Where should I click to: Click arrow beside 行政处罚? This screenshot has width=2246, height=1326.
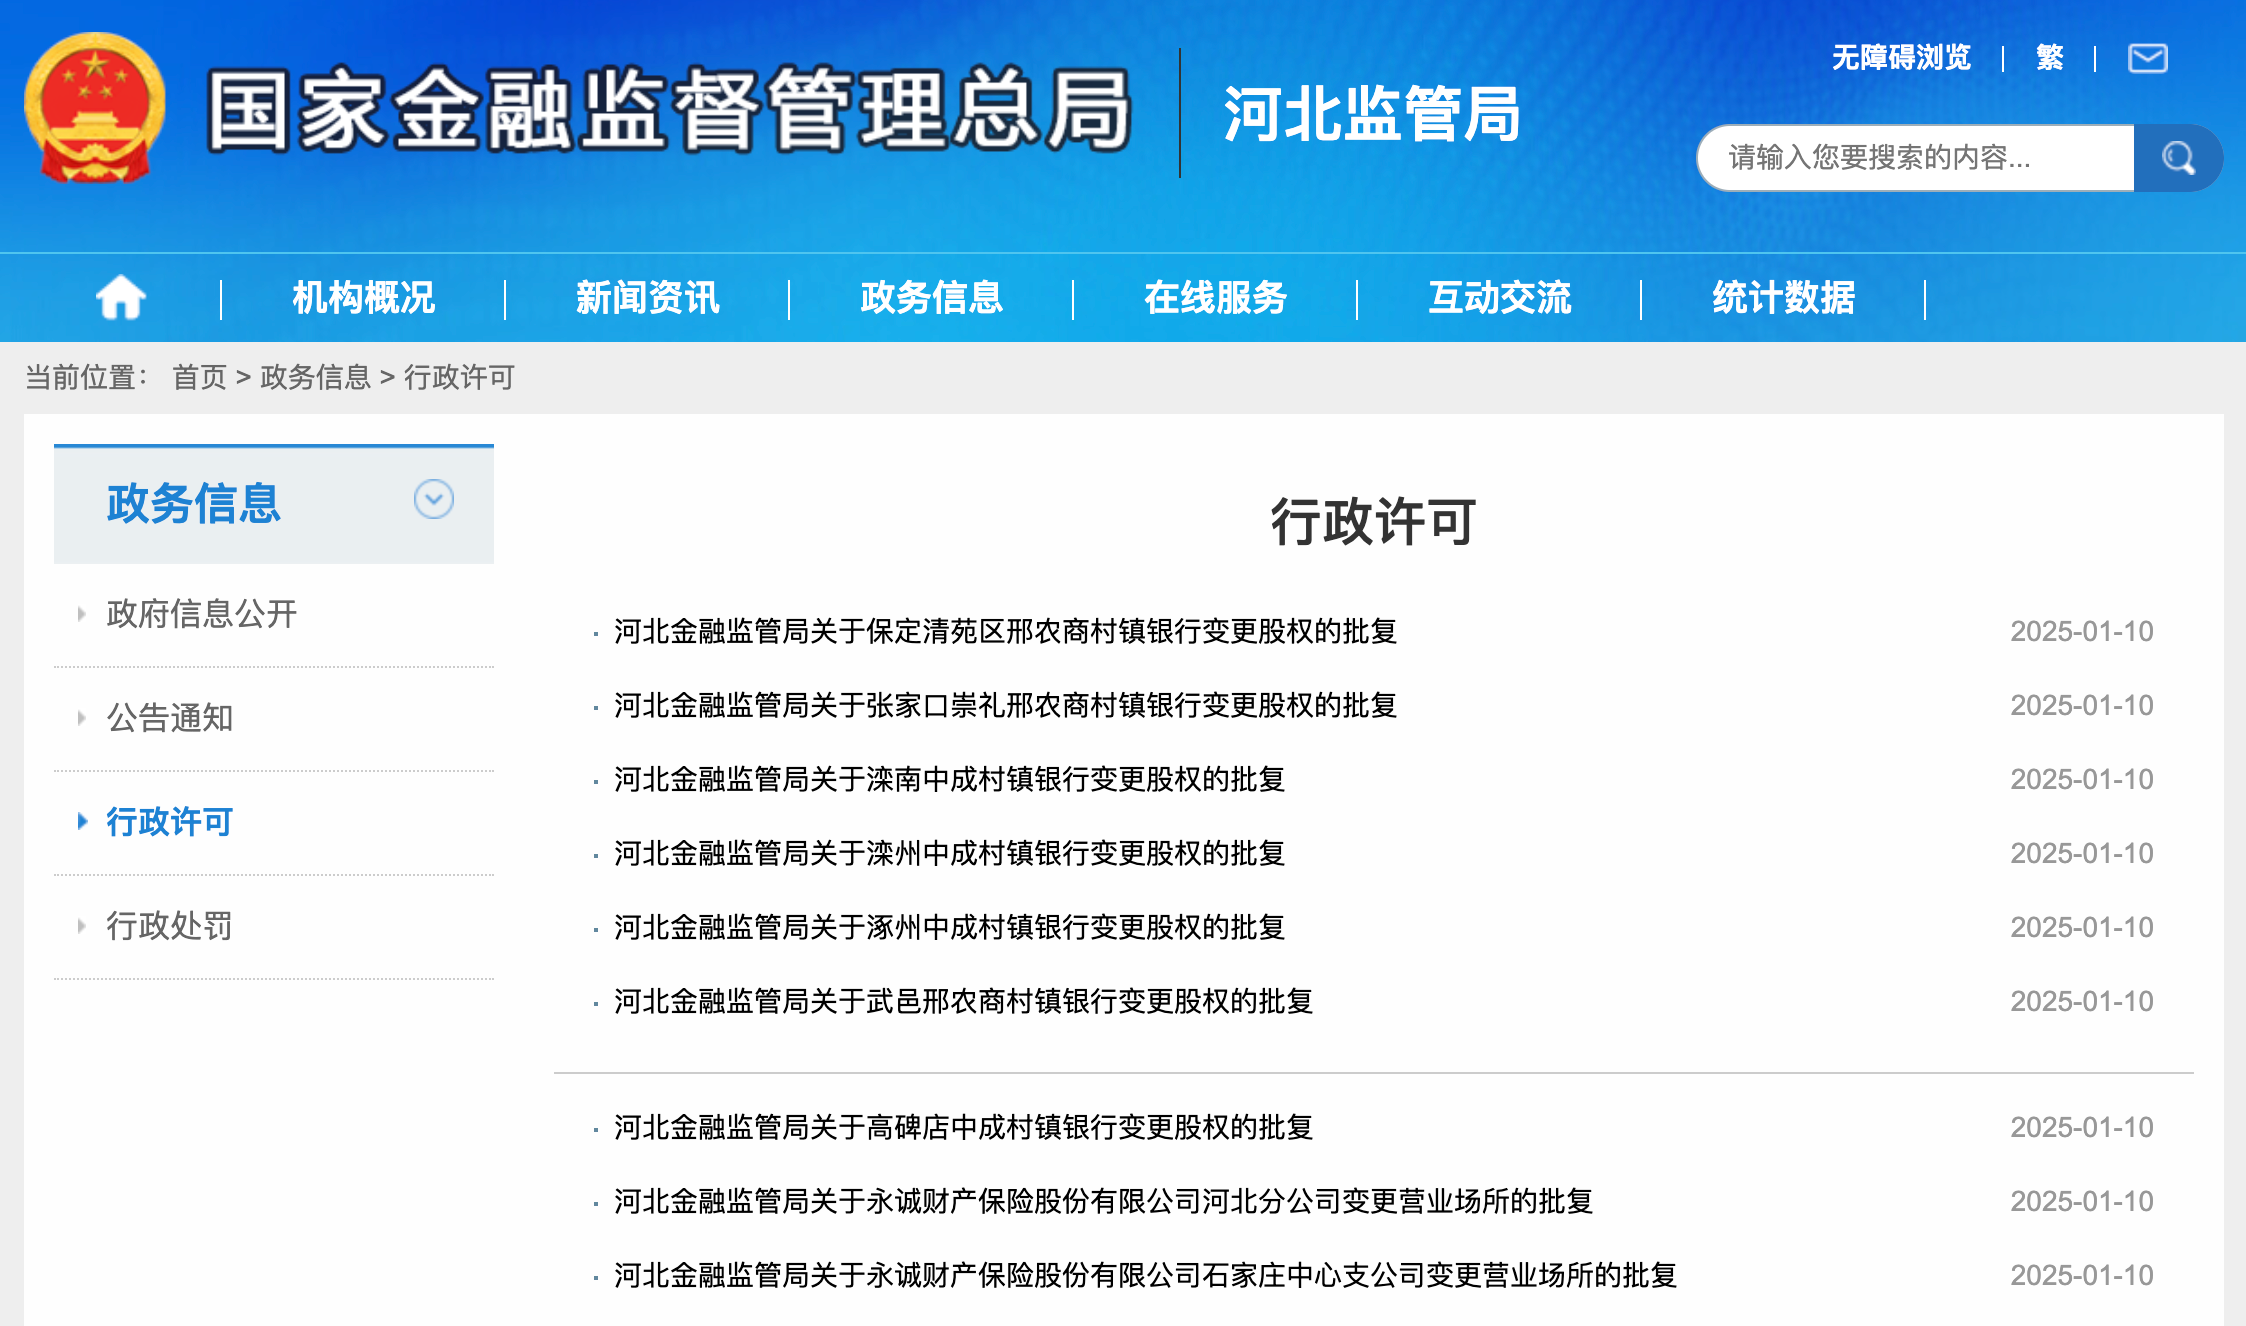(82, 926)
